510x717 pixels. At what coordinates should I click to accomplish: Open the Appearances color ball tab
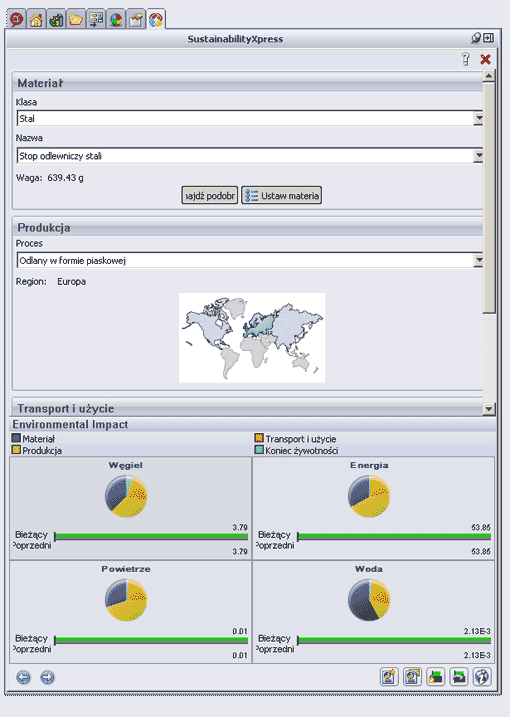click(116, 20)
